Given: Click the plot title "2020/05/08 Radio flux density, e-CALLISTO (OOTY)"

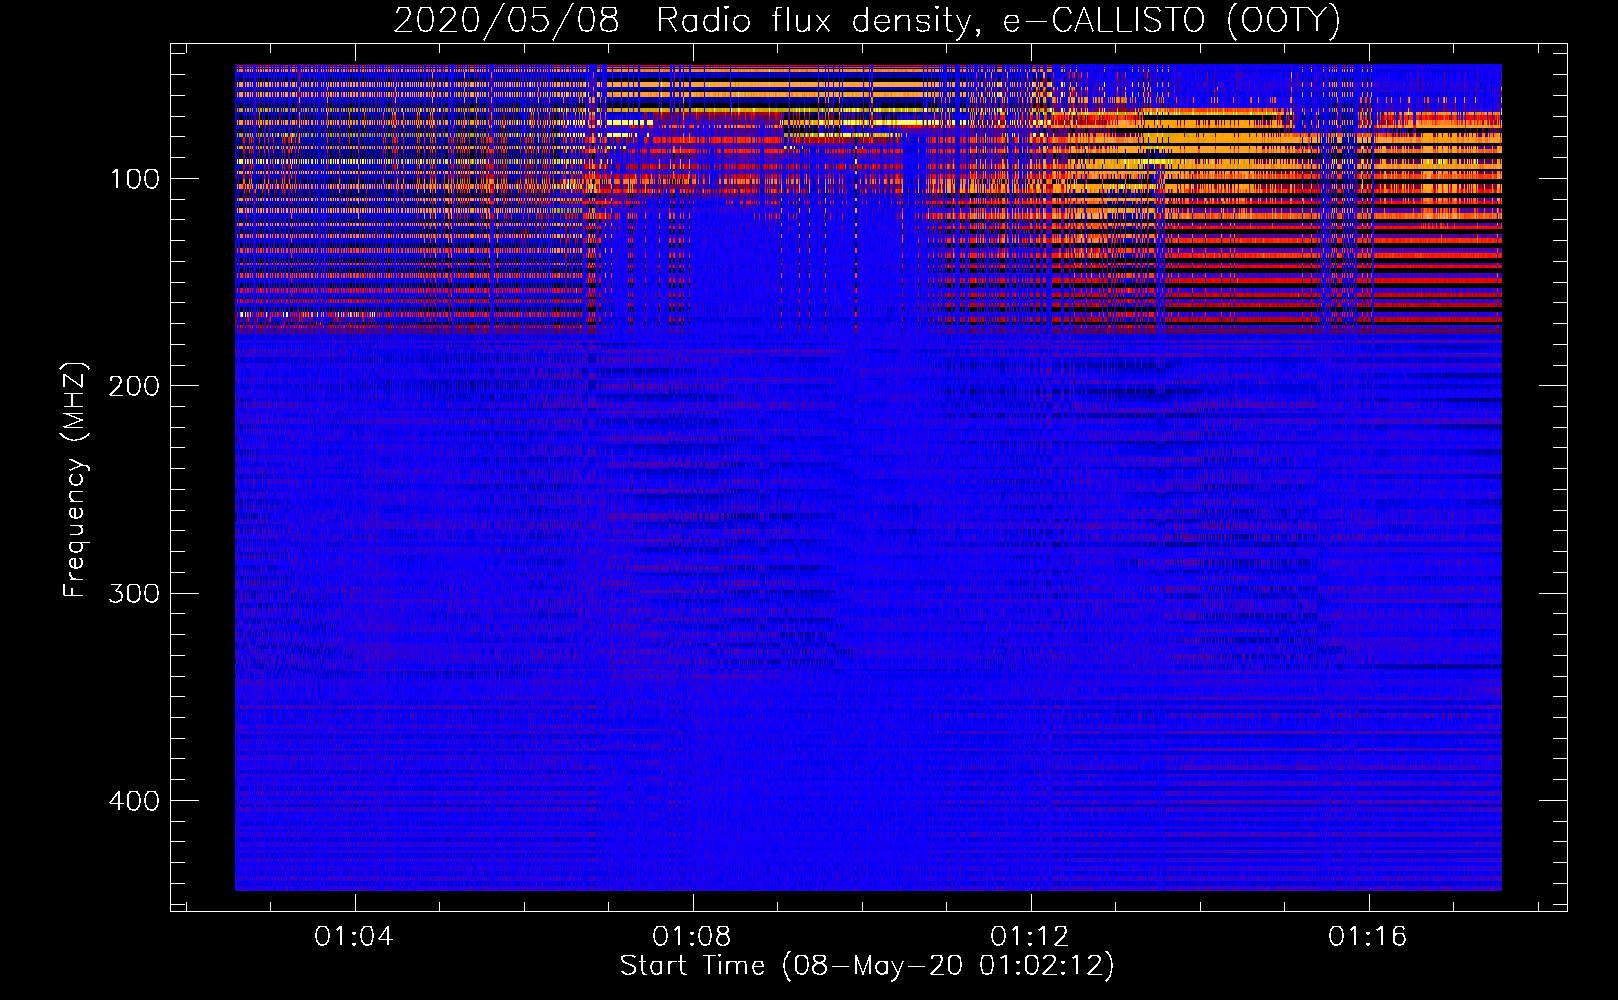Looking at the screenshot, I should 867,20.
